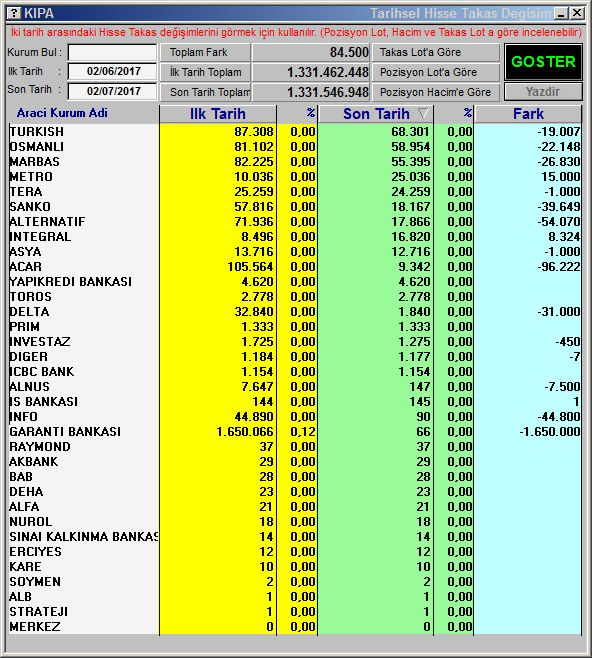
Task: Select the OSMANLI row
Action: 295,147
